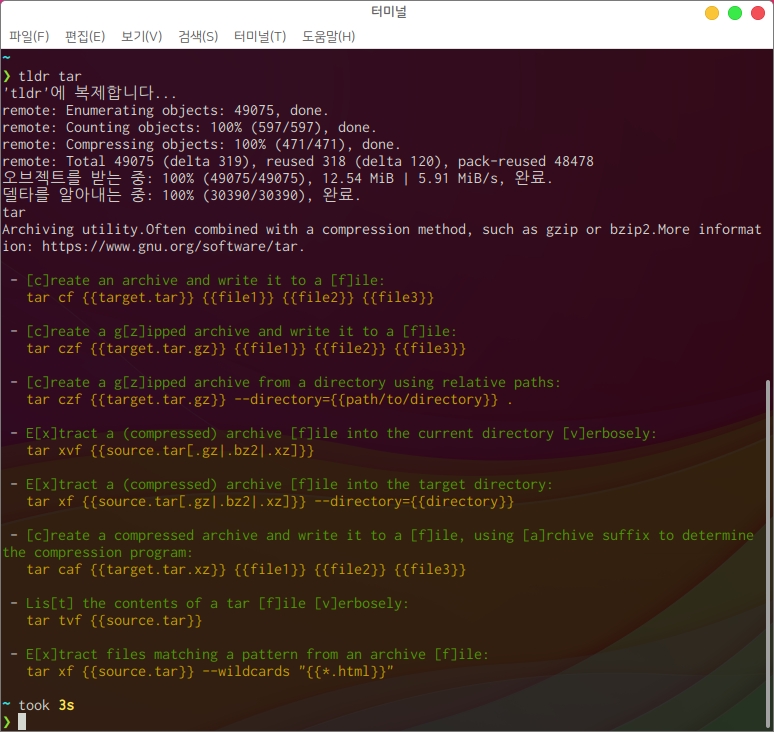Image resolution: width=774 pixels, height=732 pixels.
Task: Click the 터미널 window title bar text
Action: click(387, 12)
